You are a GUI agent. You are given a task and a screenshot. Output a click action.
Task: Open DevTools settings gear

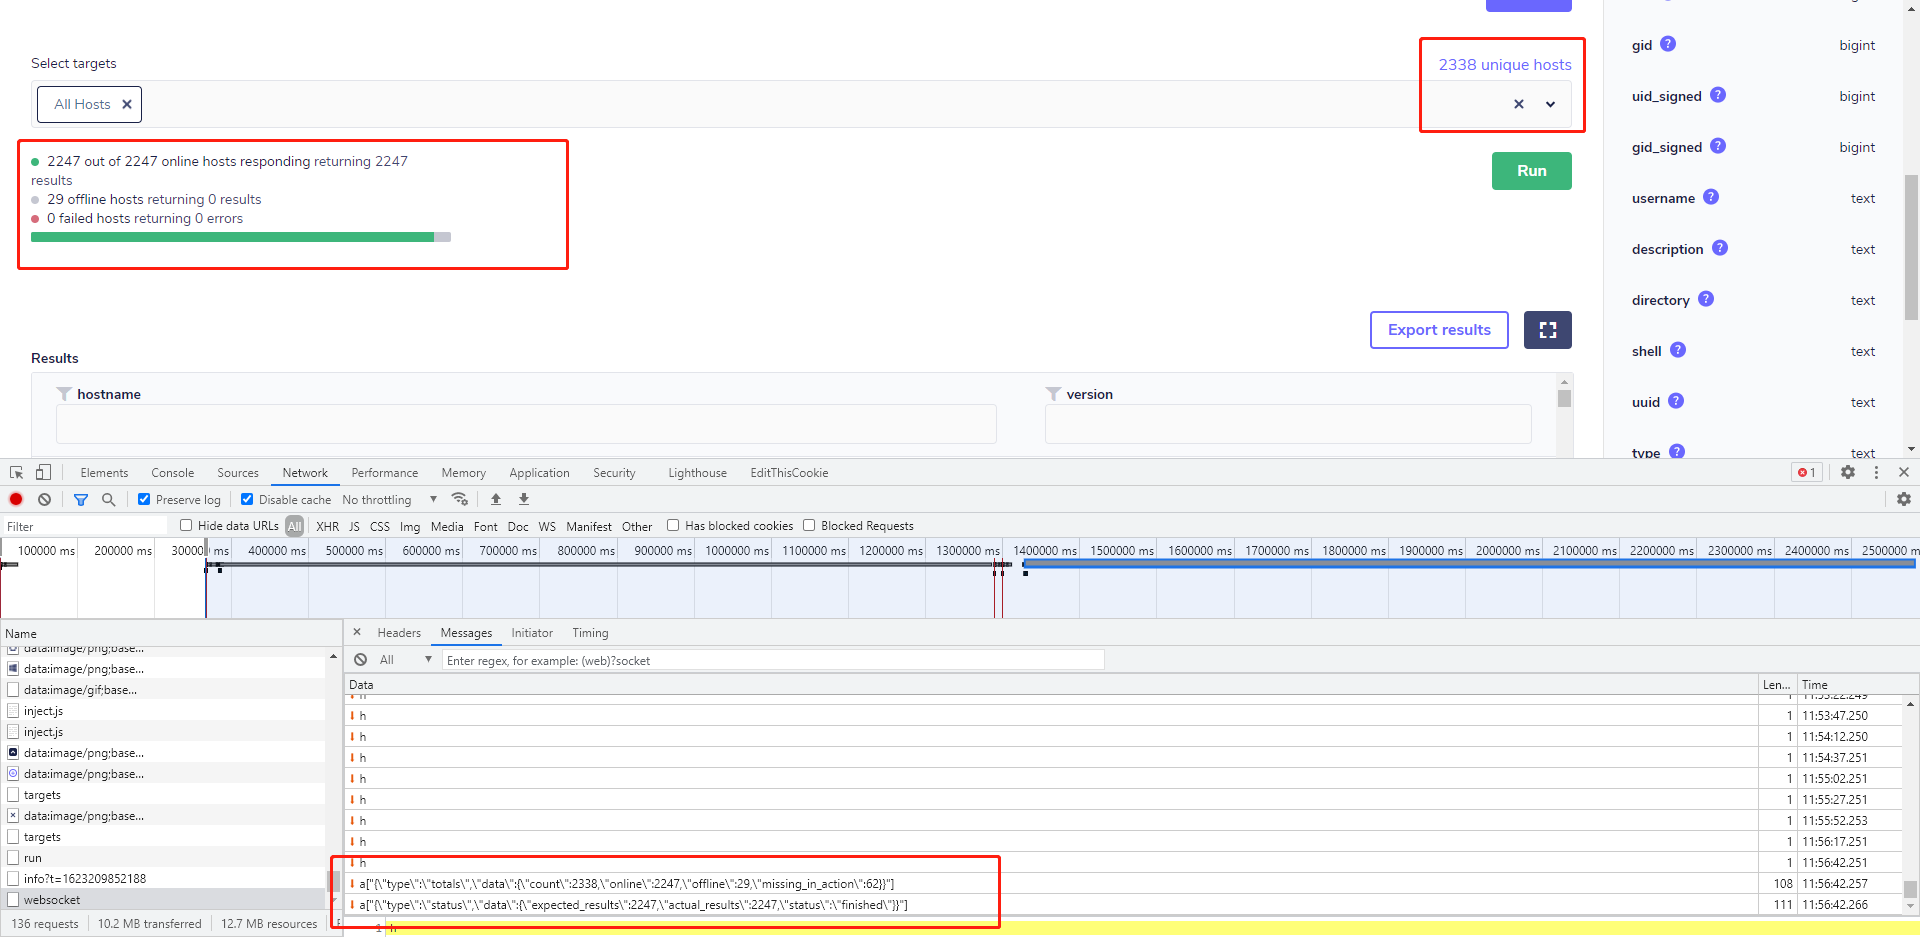point(1847,472)
